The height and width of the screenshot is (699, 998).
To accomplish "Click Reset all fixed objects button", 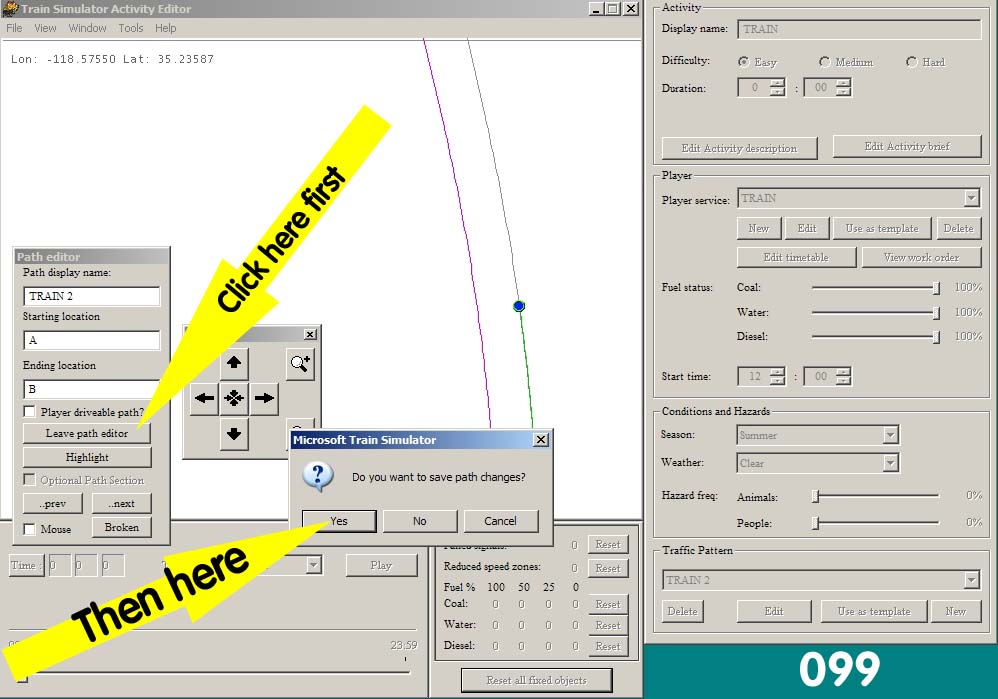I will pos(537,680).
